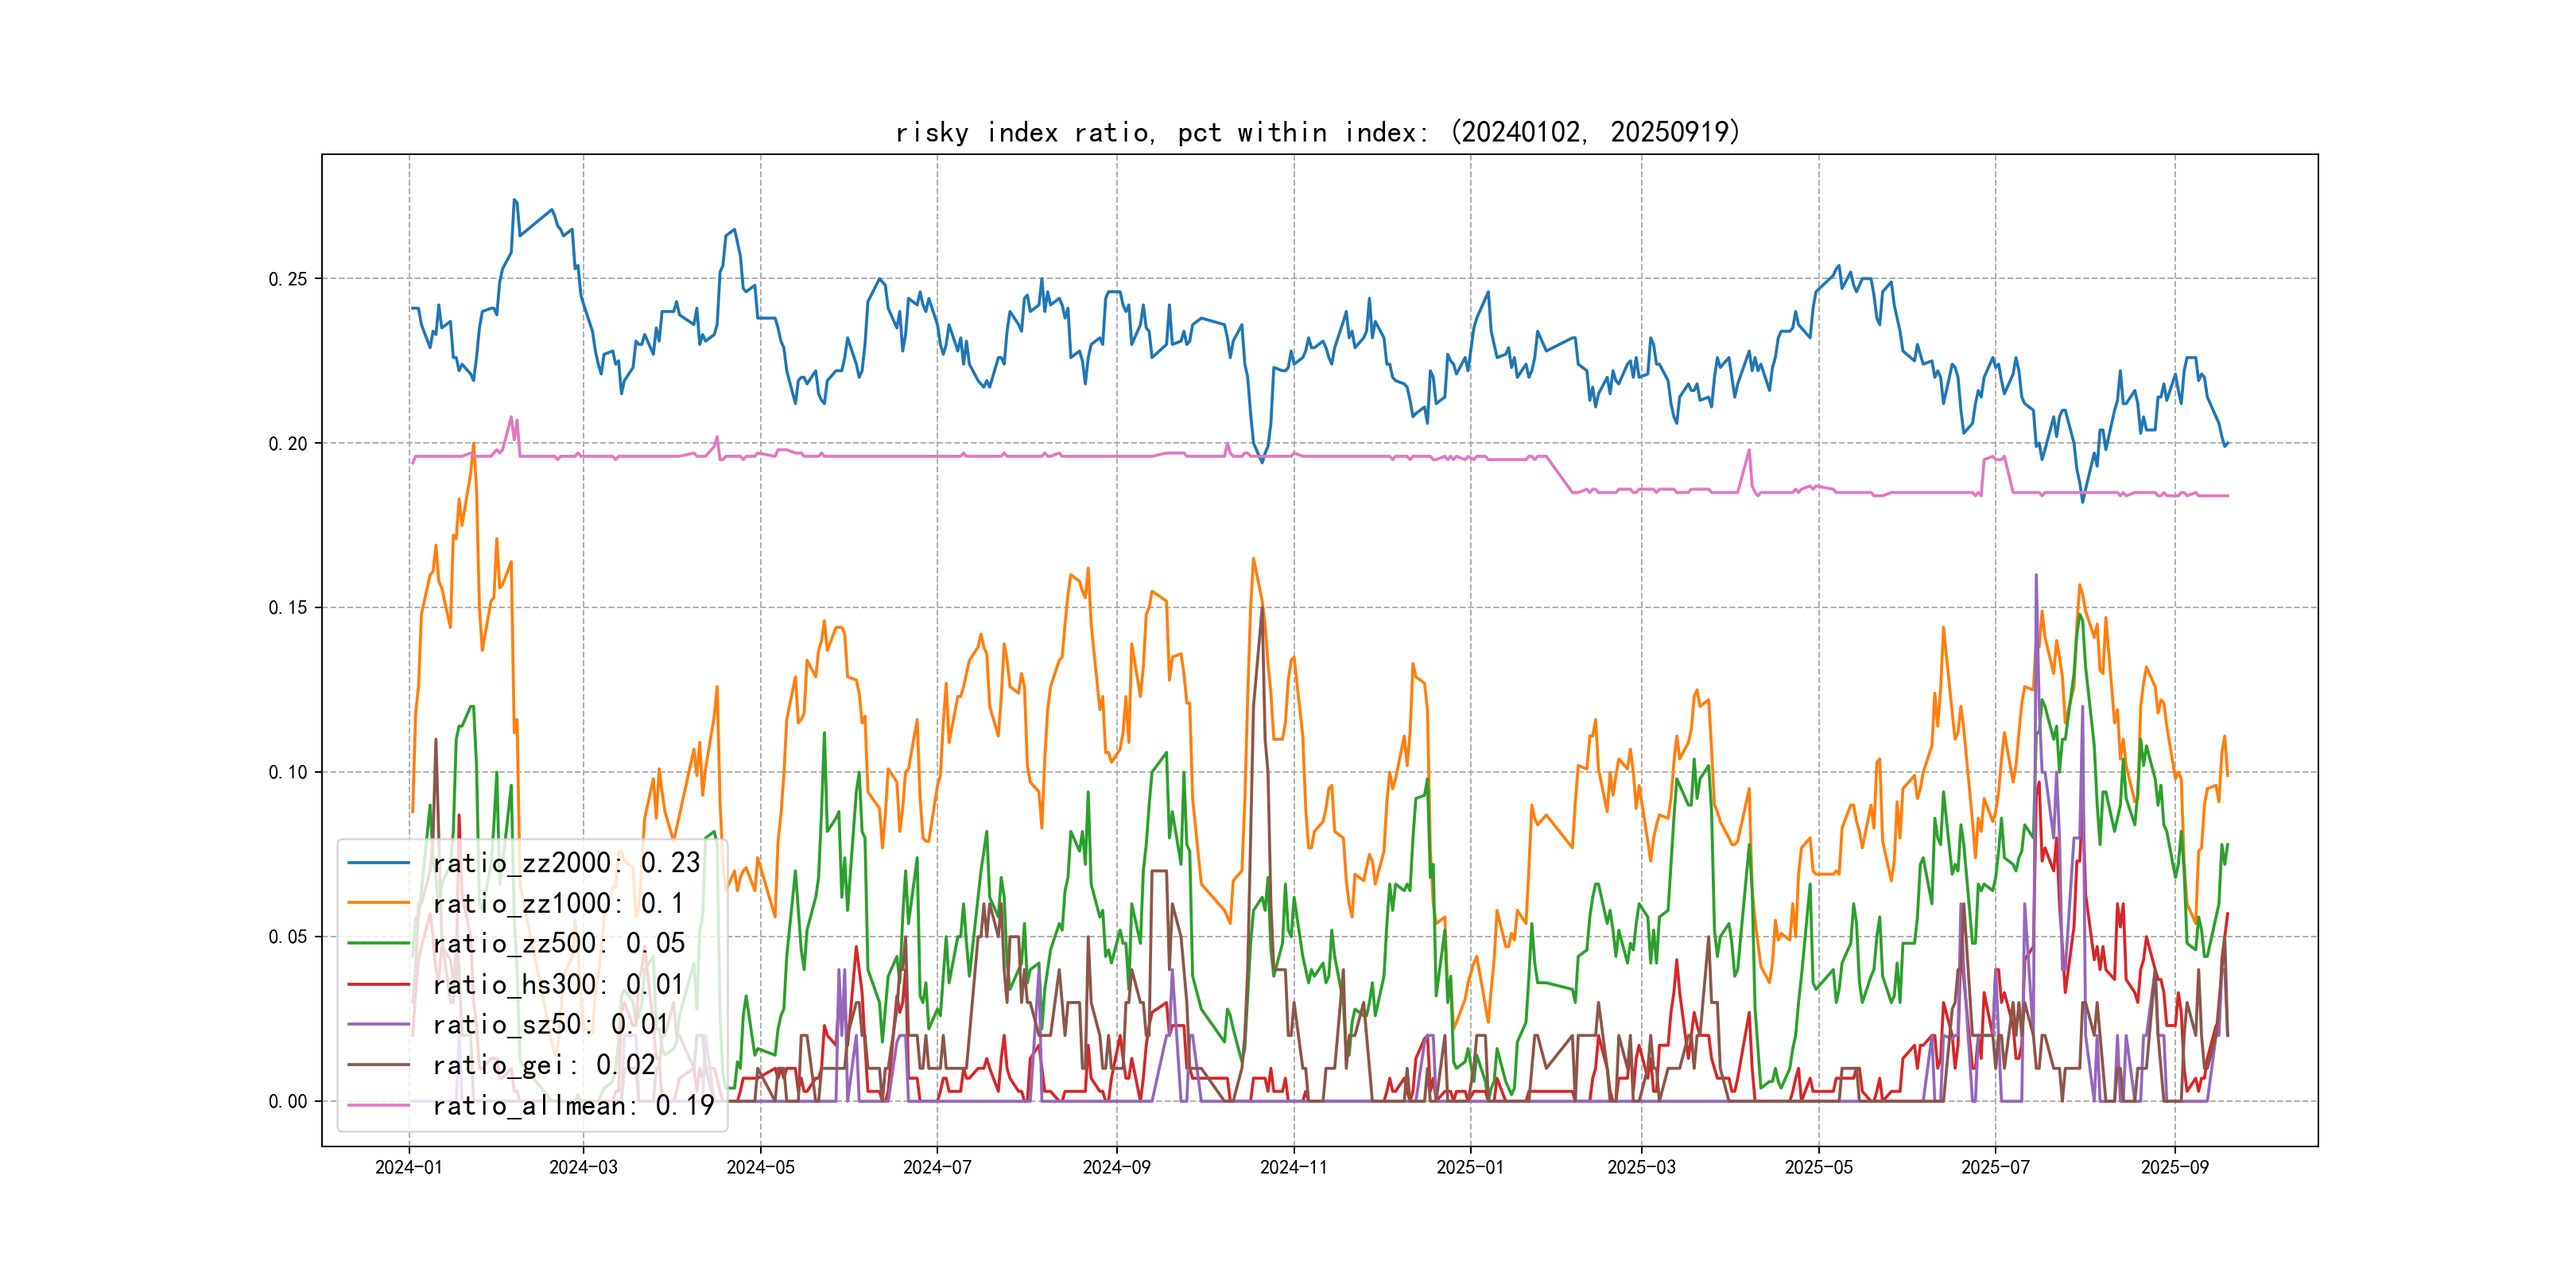Click the 2025-01 x-axis tick label
The height and width of the screenshot is (1288, 2576).
point(1469,1167)
